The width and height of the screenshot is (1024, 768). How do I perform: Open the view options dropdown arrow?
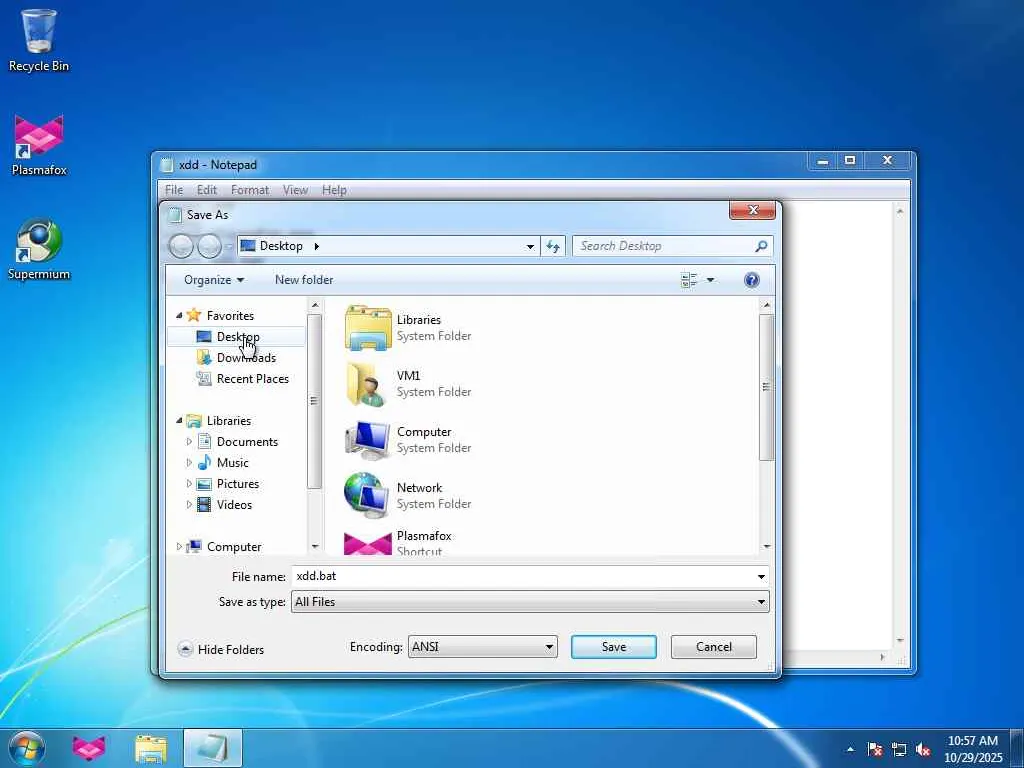click(710, 280)
